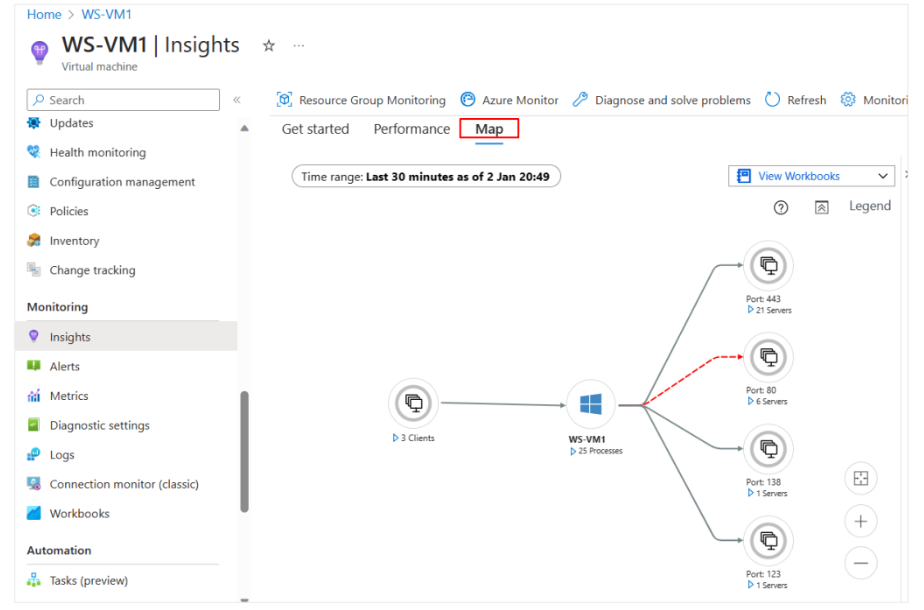Collapse the sidebar with double chevron
This screenshot has width=924, height=610.
click(x=237, y=100)
